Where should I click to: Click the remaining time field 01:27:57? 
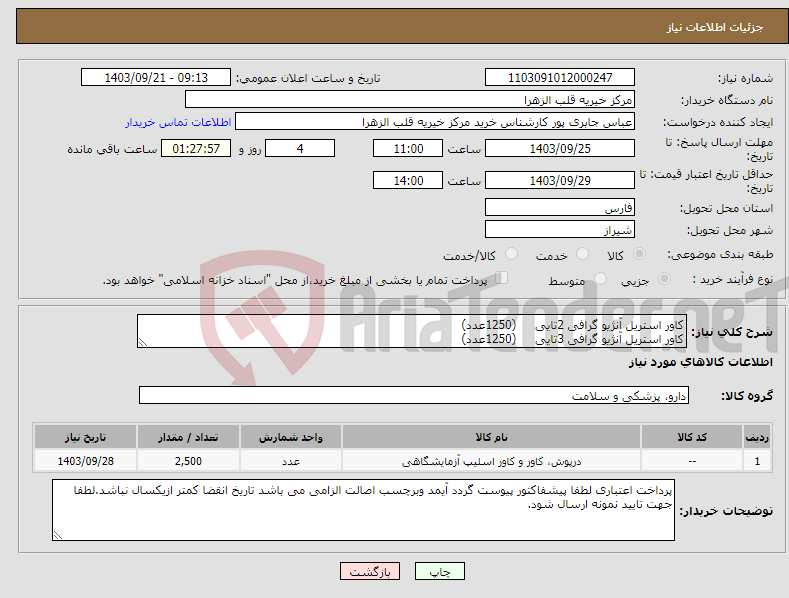tap(196, 148)
